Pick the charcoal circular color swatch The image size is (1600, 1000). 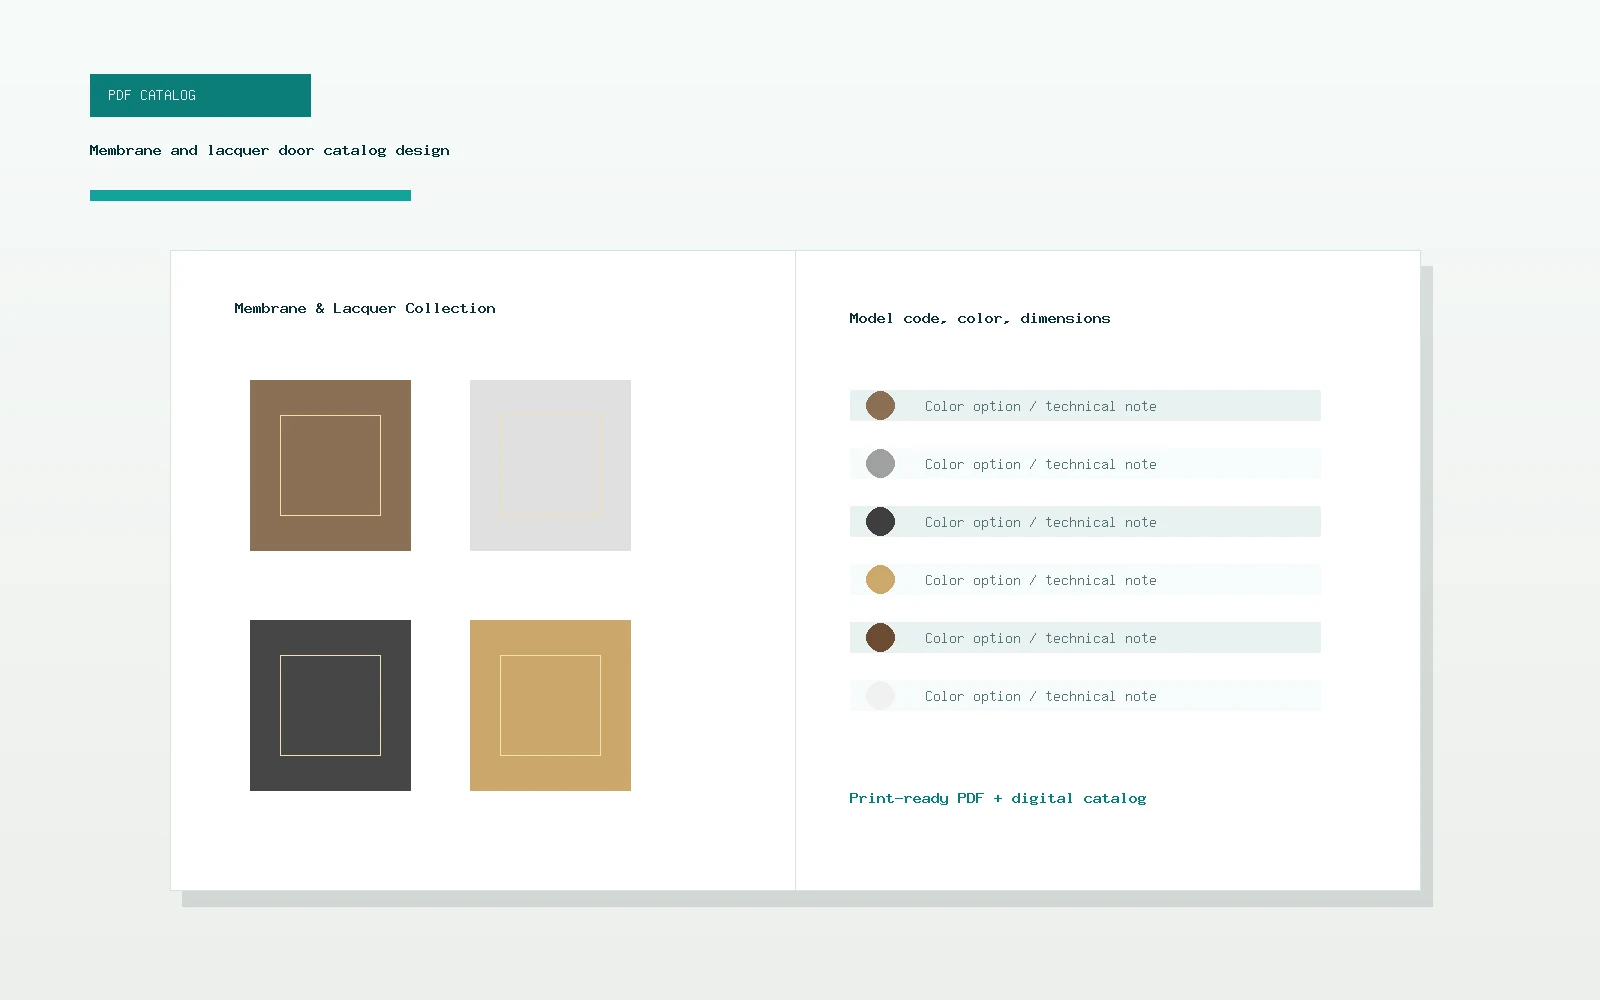pyautogui.click(x=880, y=522)
